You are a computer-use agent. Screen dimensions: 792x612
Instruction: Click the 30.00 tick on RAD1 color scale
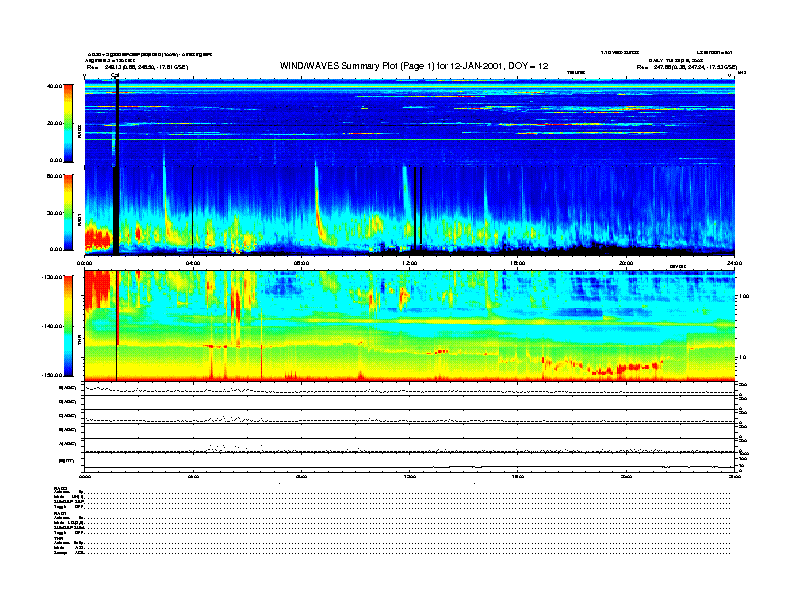coord(54,213)
